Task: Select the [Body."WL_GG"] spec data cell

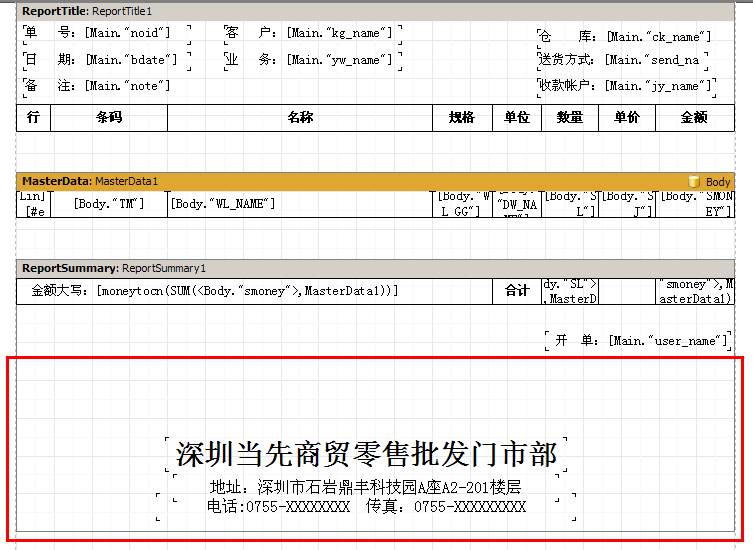Action: (x=462, y=204)
